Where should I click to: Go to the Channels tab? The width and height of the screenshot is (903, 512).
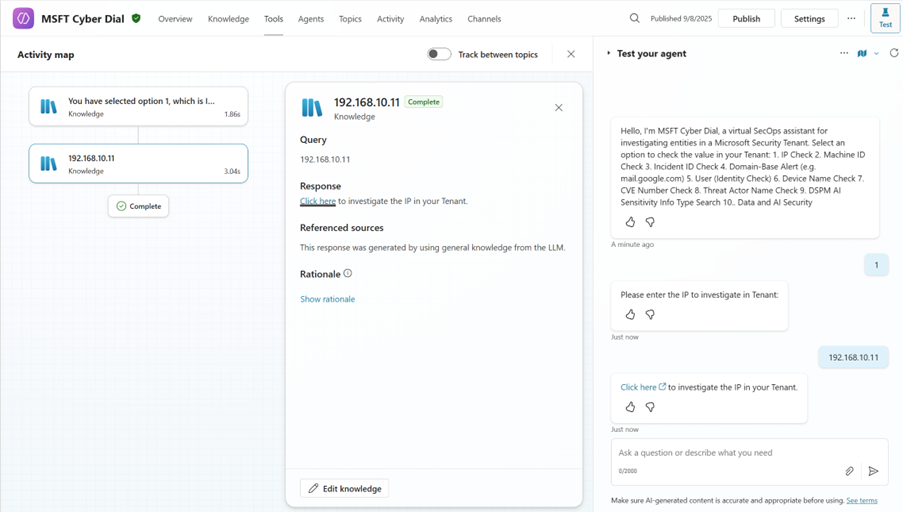(x=484, y=18)
